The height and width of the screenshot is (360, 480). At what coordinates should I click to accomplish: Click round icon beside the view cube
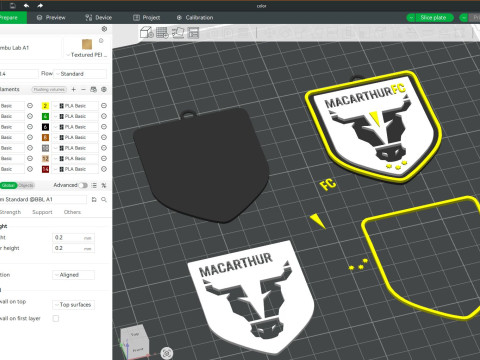tap(167, 353)
